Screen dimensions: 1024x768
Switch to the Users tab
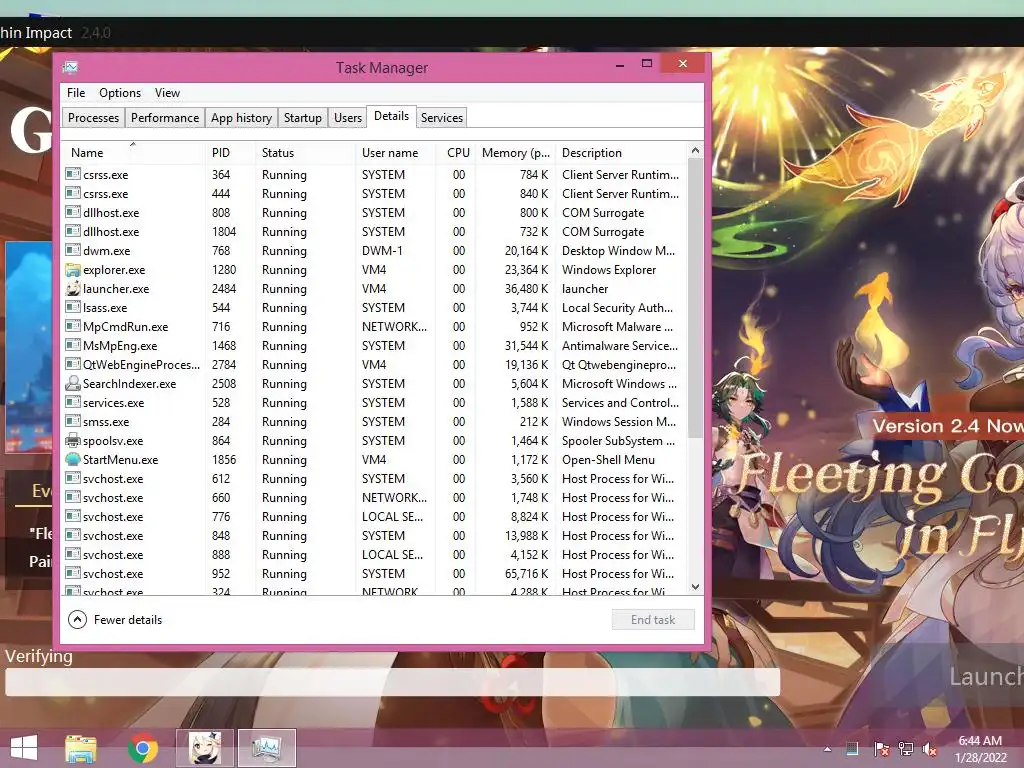347,118
